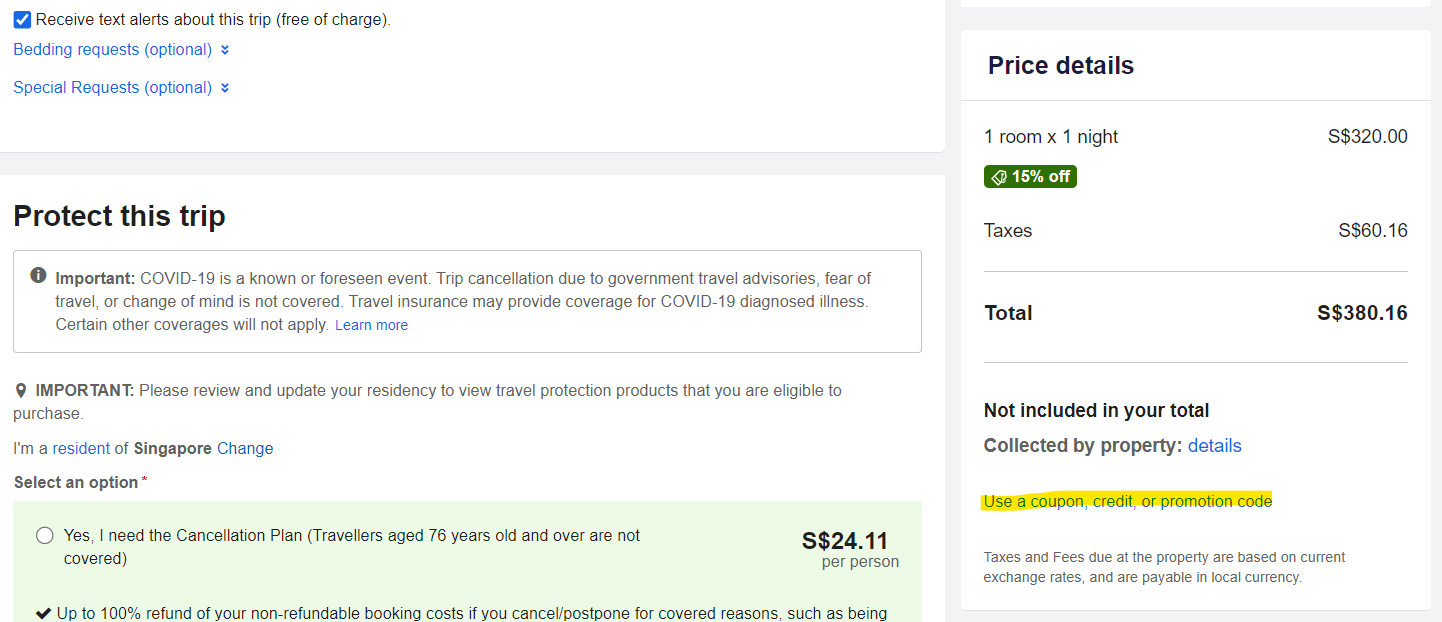Click the Learn more link about travel insurance
Screen dimensions: 1442x622
pyautogui.click(x=371, y=324)
